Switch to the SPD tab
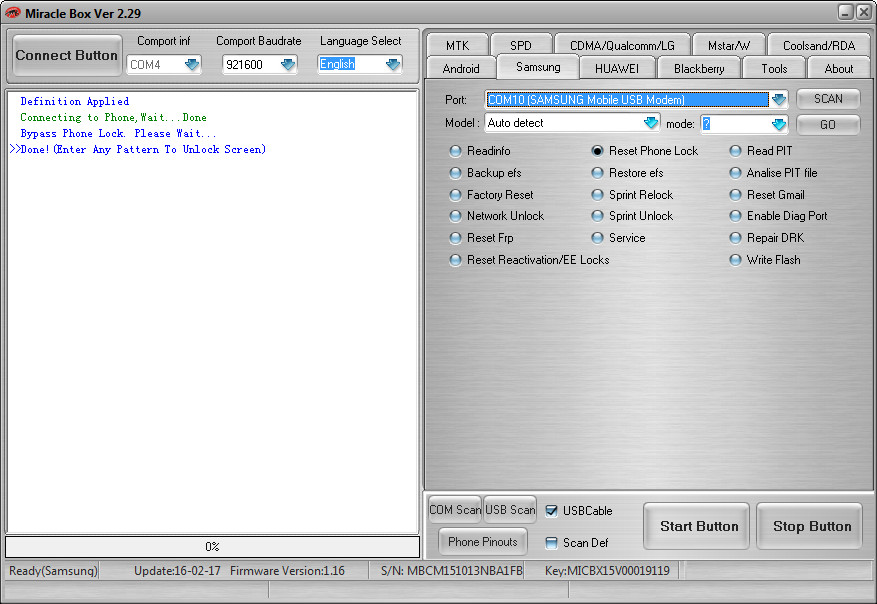The image size is (877, 604). [x=521, y=45]
